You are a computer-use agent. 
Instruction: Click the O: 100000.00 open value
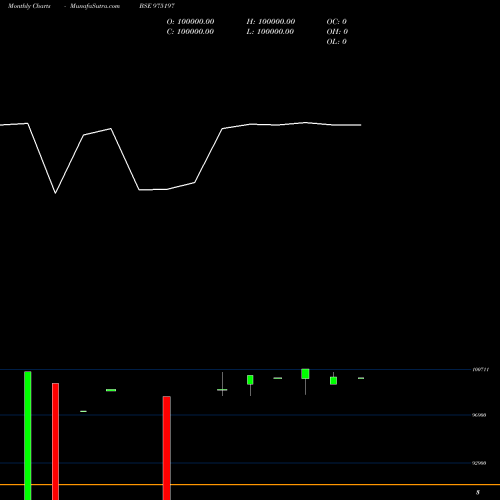tap(190, 22)
